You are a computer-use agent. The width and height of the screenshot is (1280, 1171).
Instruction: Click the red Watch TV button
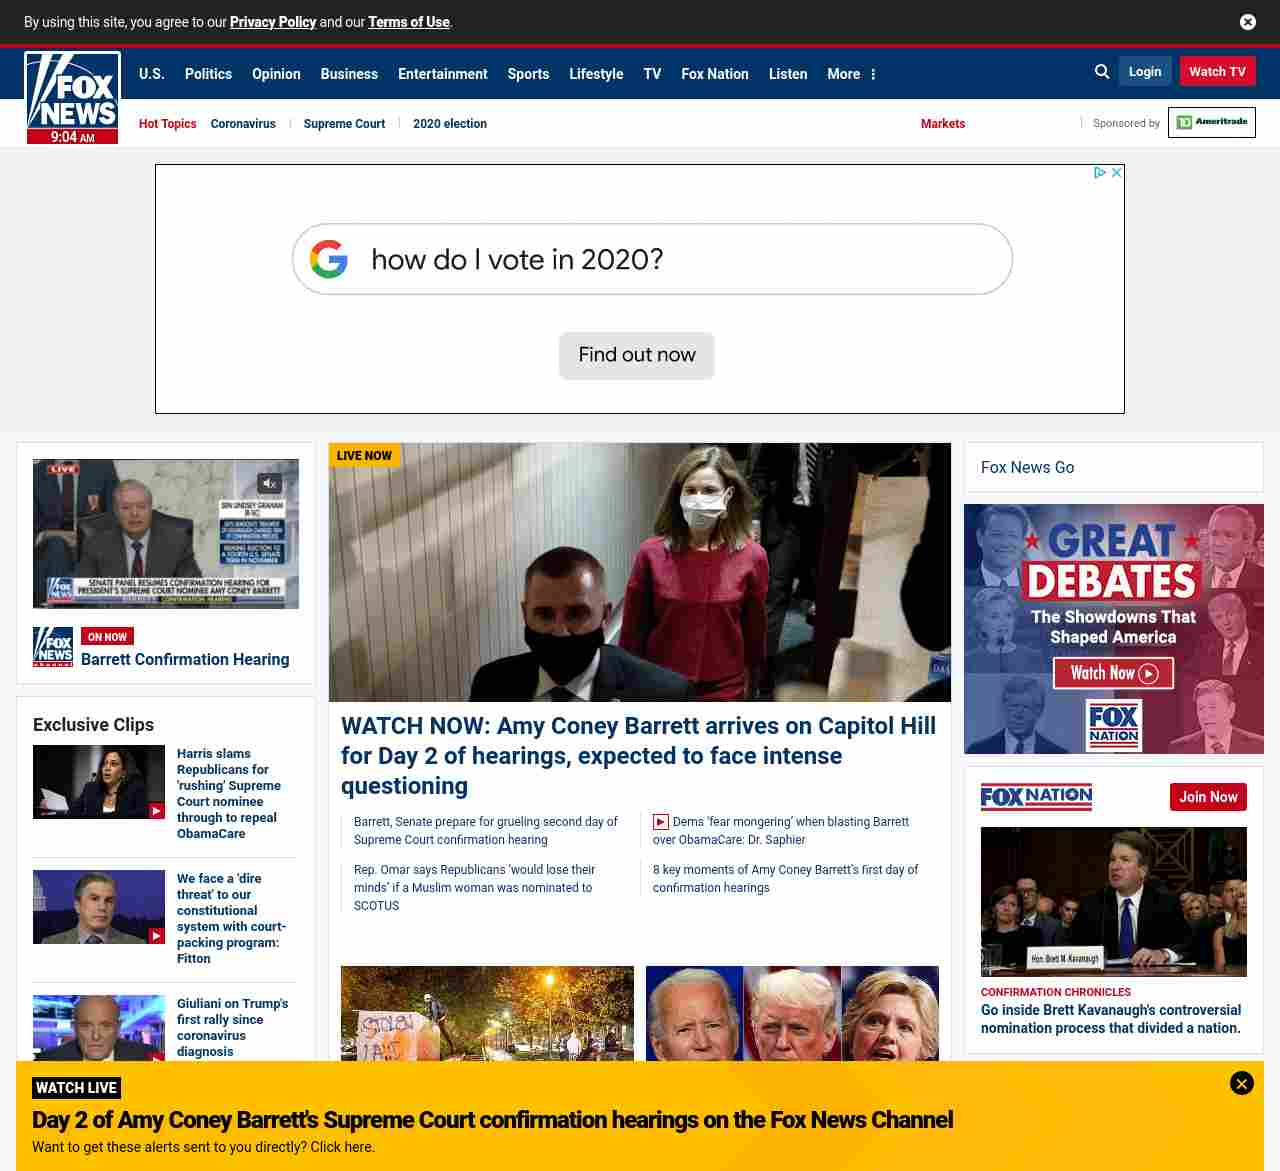coord(1217,72)
